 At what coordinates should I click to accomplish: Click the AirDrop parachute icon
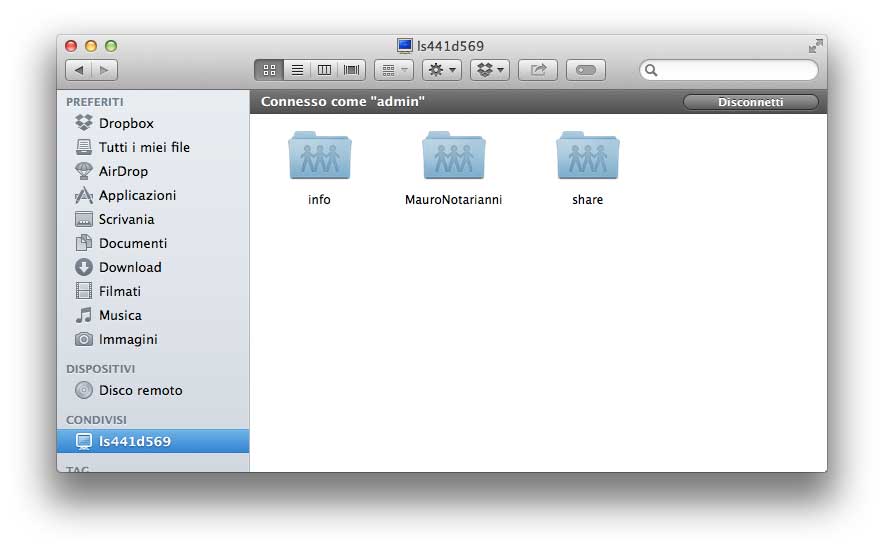[x=84, y=171]
